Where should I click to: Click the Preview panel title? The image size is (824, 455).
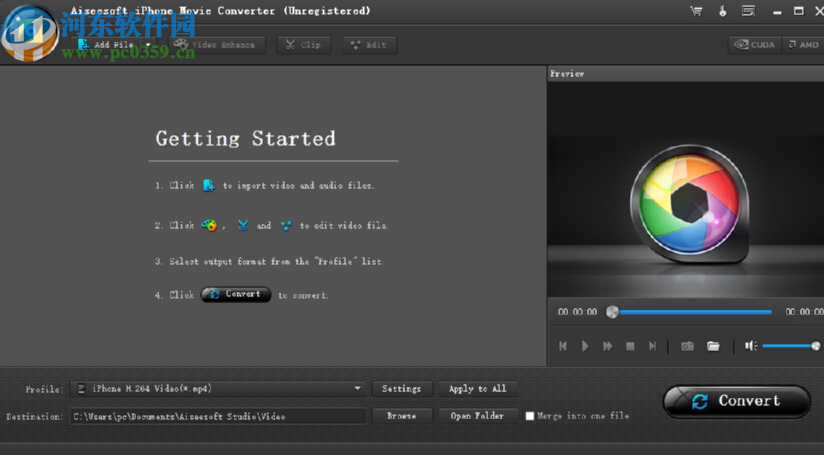coord(567,74)
